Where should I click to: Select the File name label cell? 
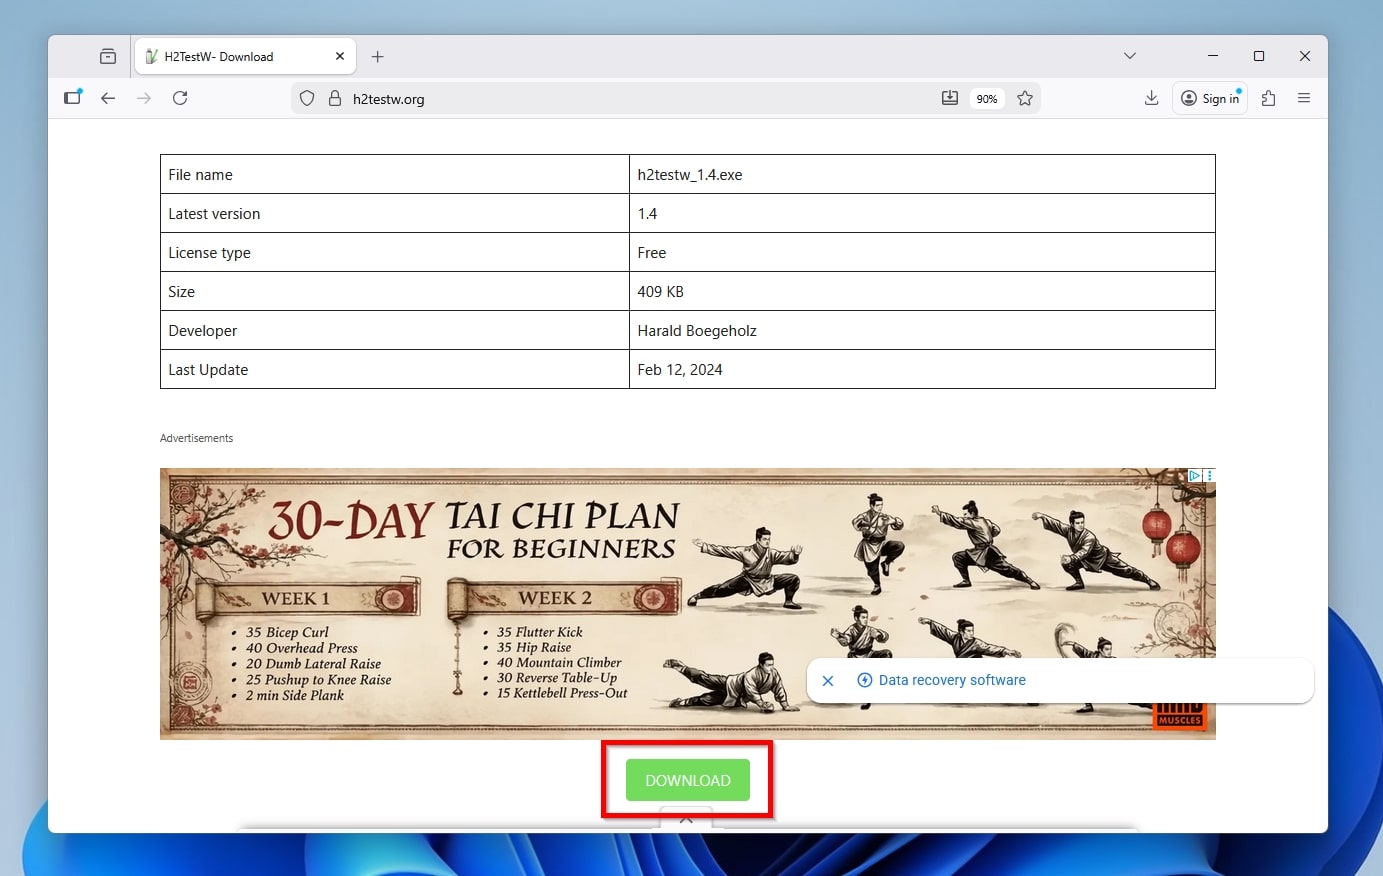point(395,174)
